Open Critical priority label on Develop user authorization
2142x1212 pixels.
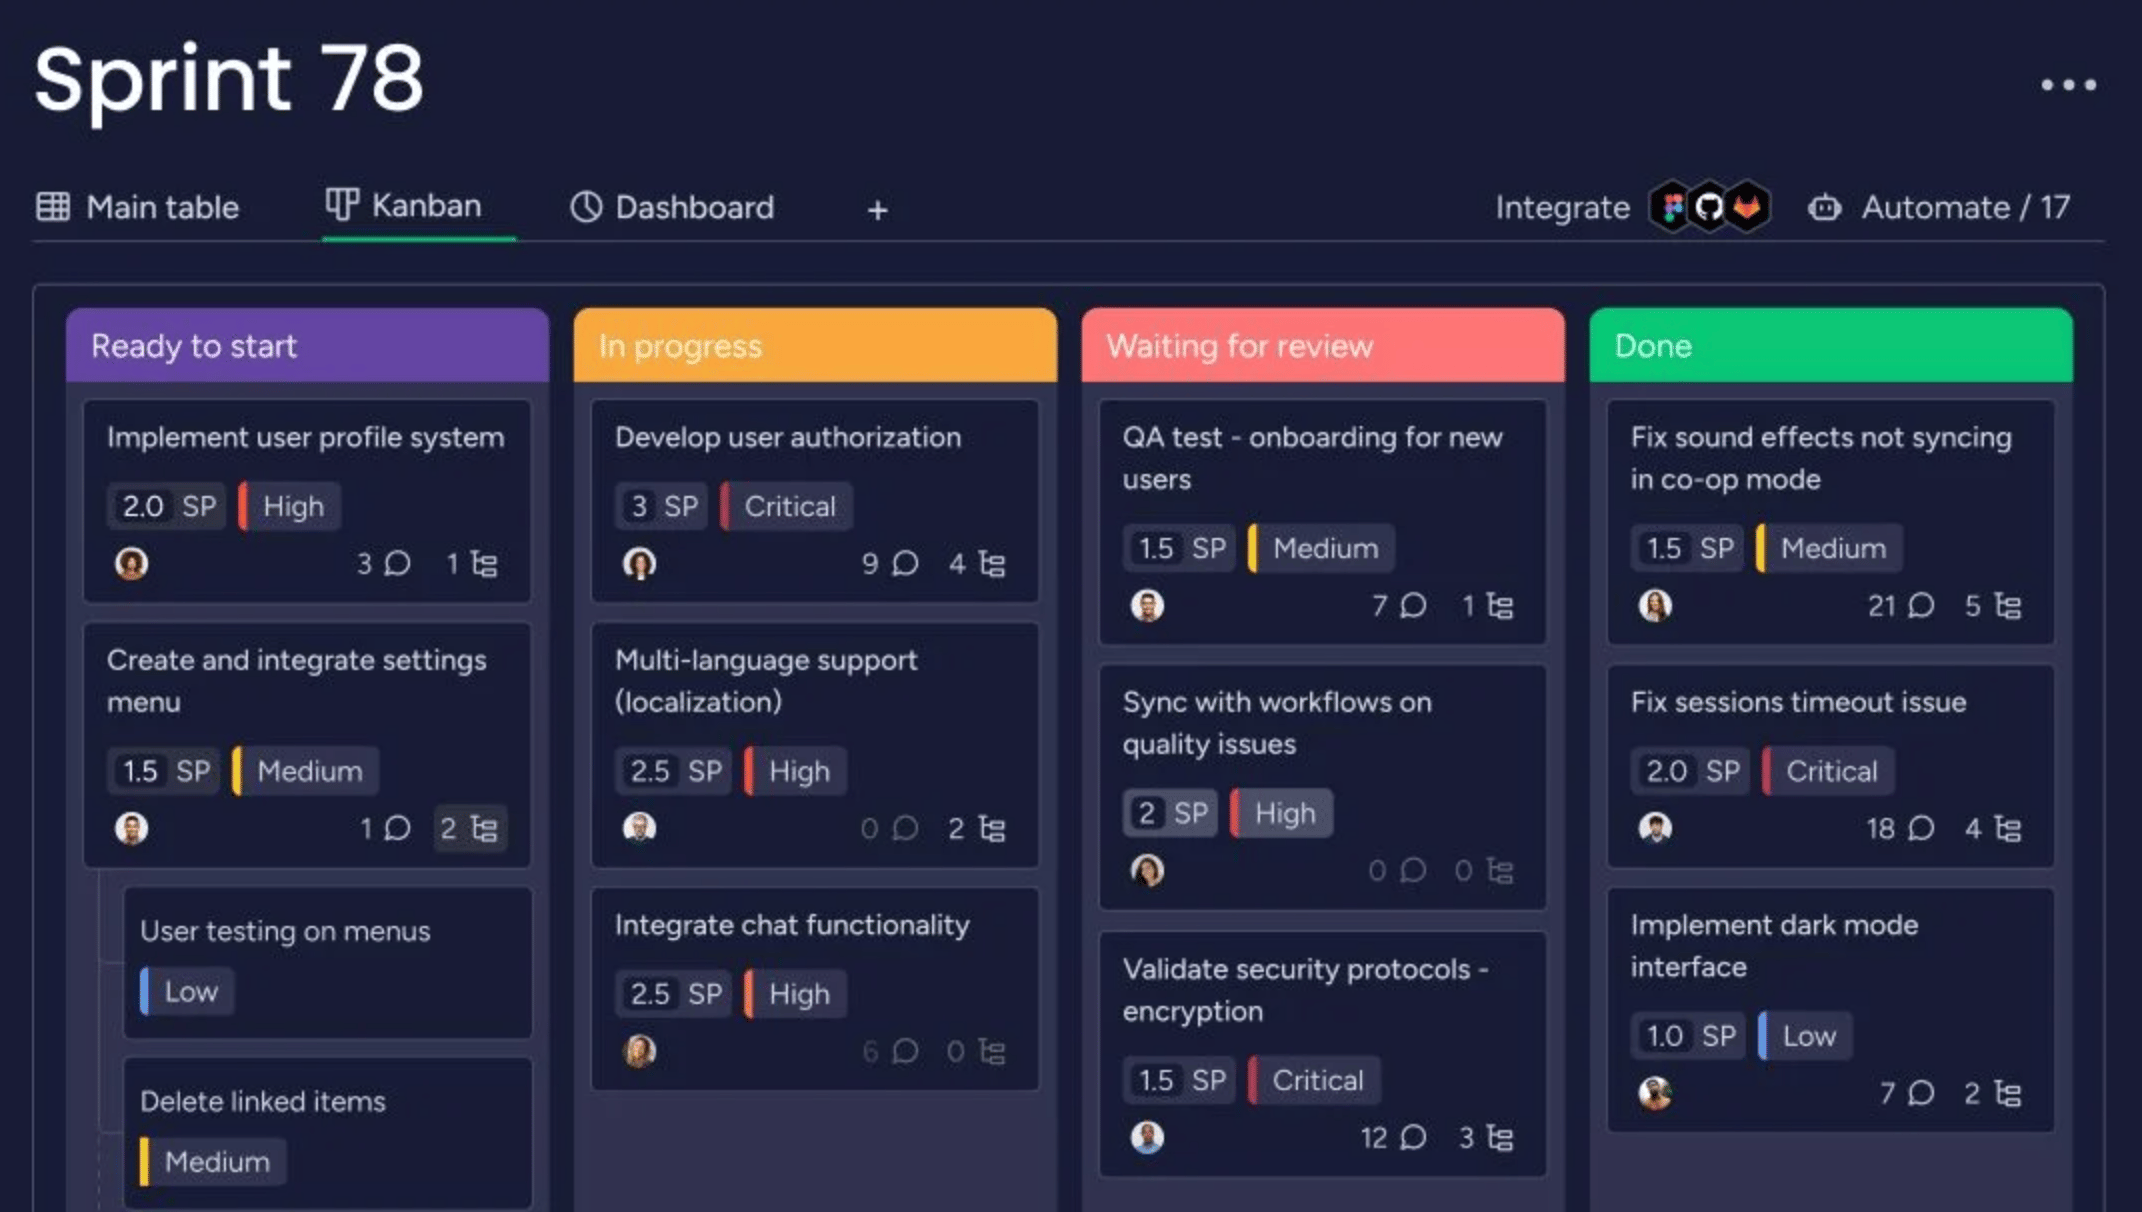[788, 507]
